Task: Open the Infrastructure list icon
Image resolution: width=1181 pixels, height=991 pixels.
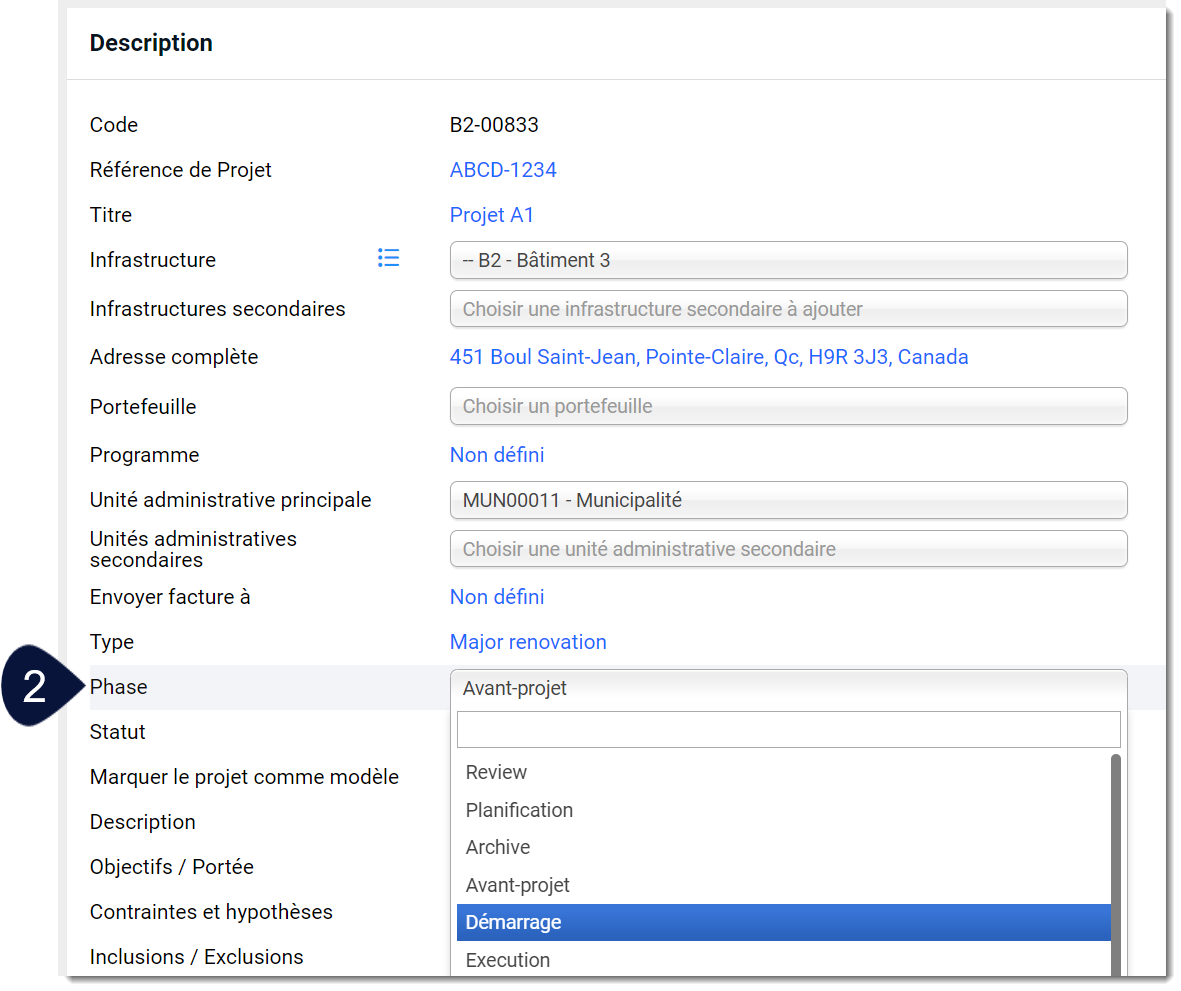Action: point(388,258)
